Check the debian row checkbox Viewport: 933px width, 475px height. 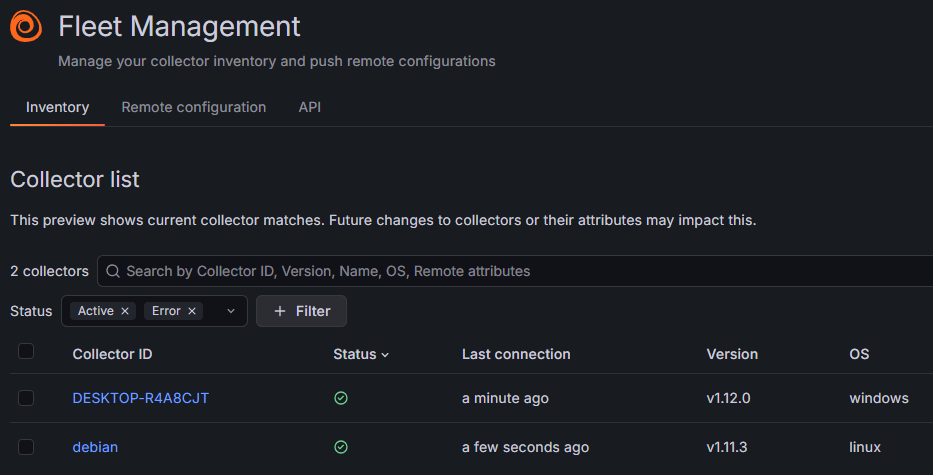(26, 447)
